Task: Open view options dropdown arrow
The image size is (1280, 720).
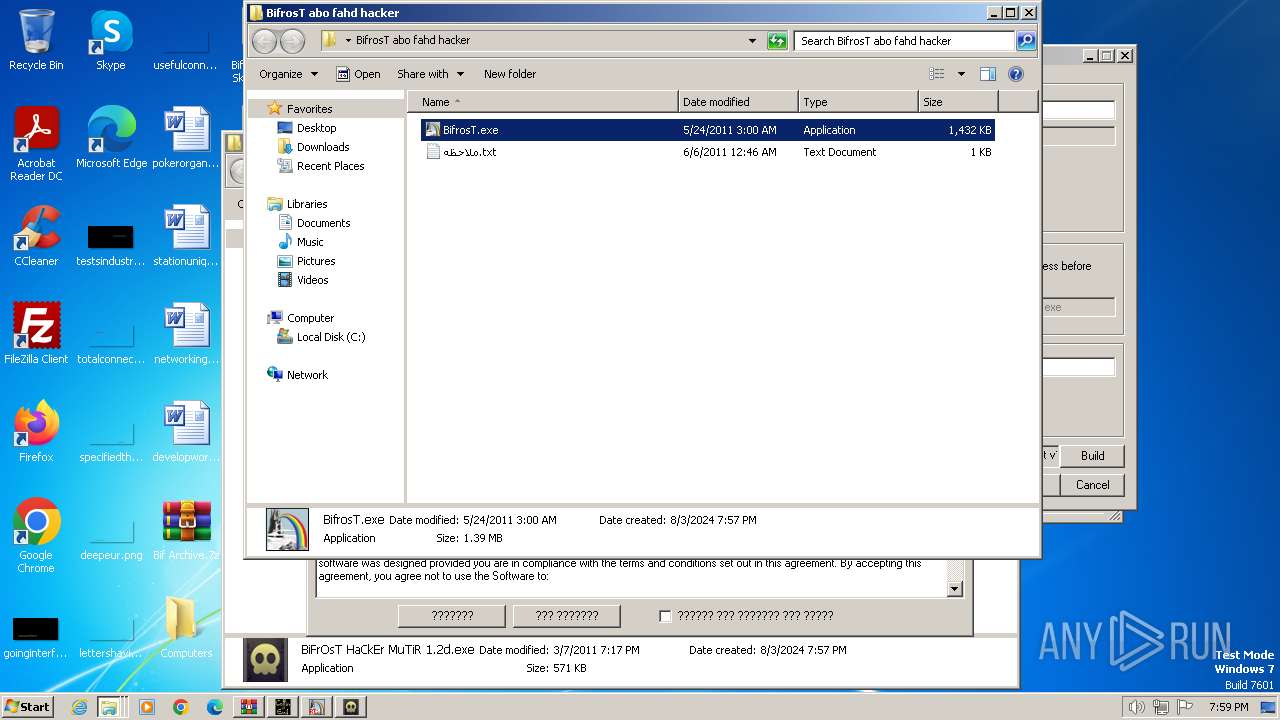Action: click(961, 74)
